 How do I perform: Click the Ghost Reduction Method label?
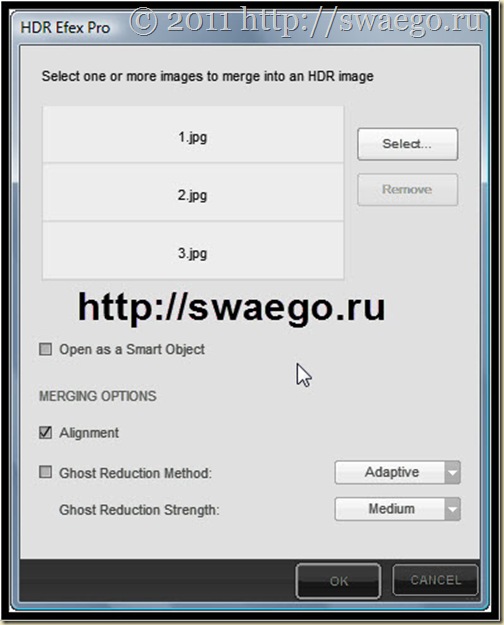click(x=136, y=473)
